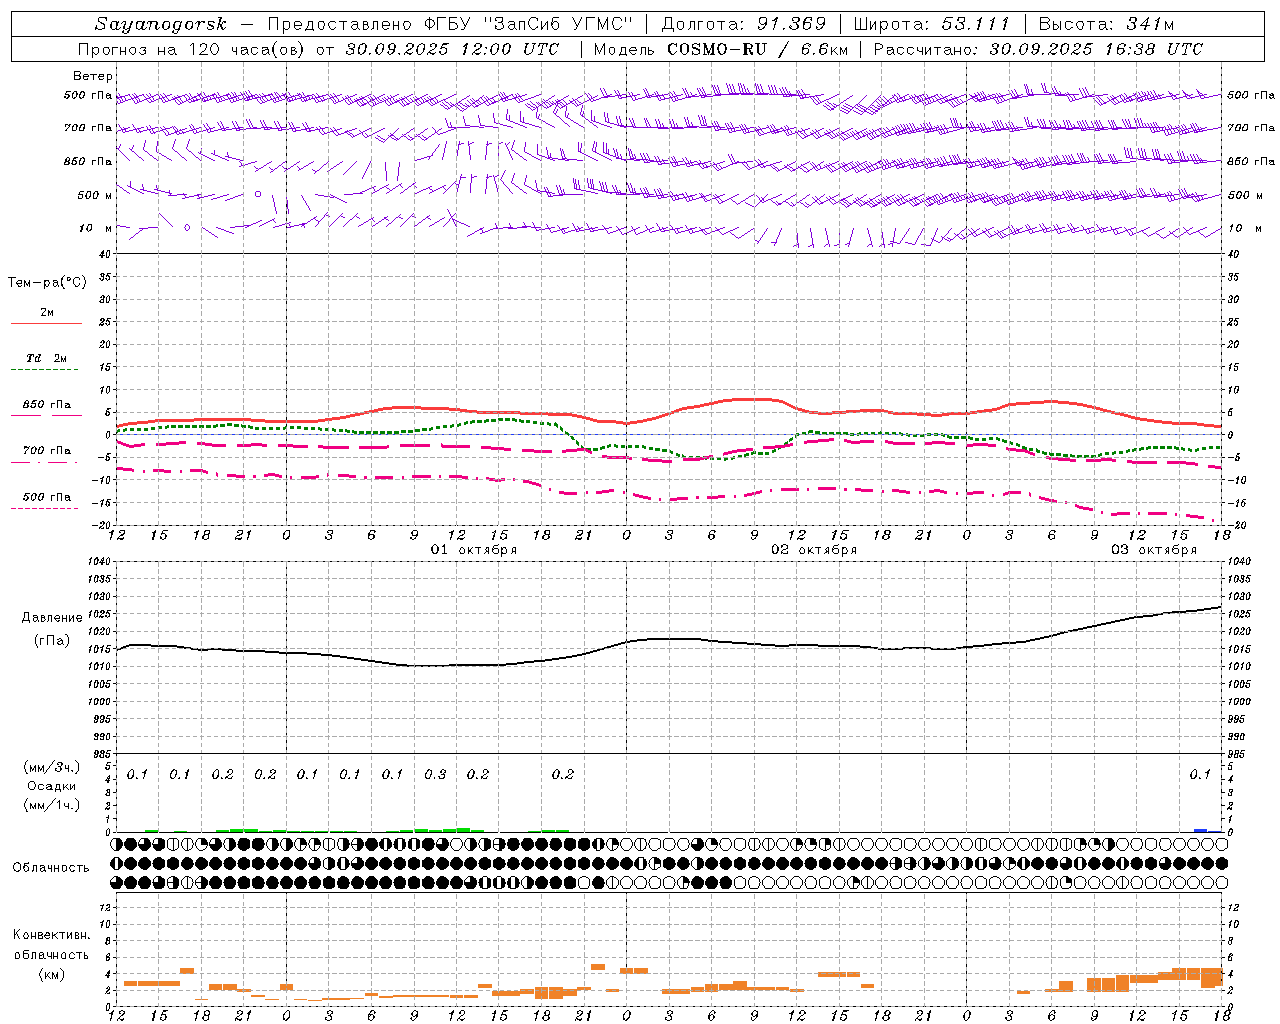The height and width of the screenshot is (1024, 1280).
Task: Click the Тем-ра(°C) panel label
Action: point(47,283)
